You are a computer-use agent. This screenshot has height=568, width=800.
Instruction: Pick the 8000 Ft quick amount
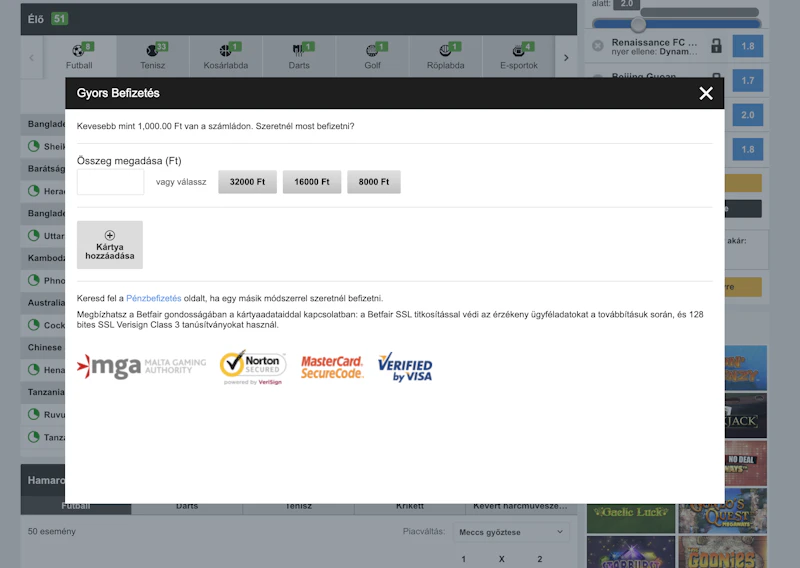tap(374, 182)
